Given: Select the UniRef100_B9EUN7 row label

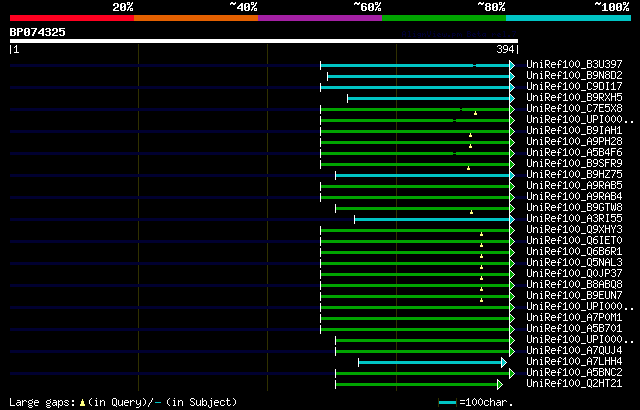Looking at the screenshot, I should [574, 296].
